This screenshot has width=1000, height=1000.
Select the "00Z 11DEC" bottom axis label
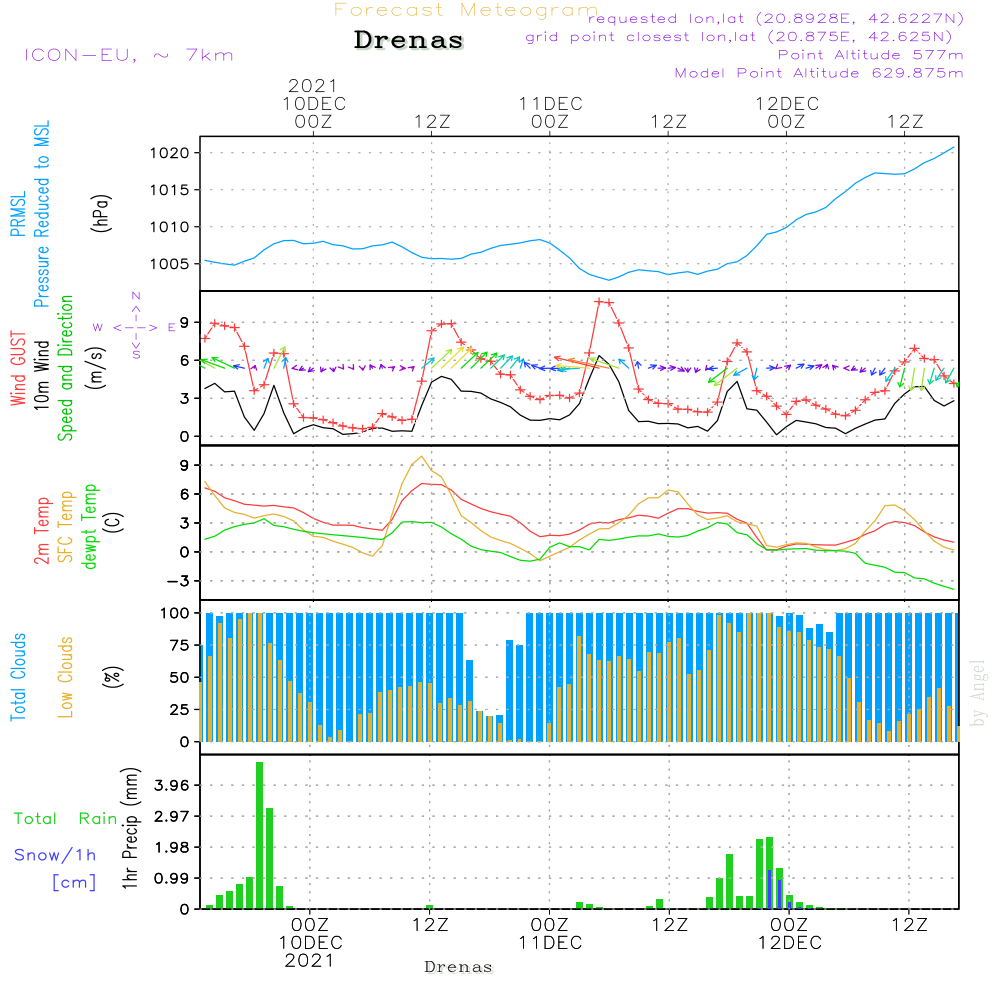pos(550,933)
